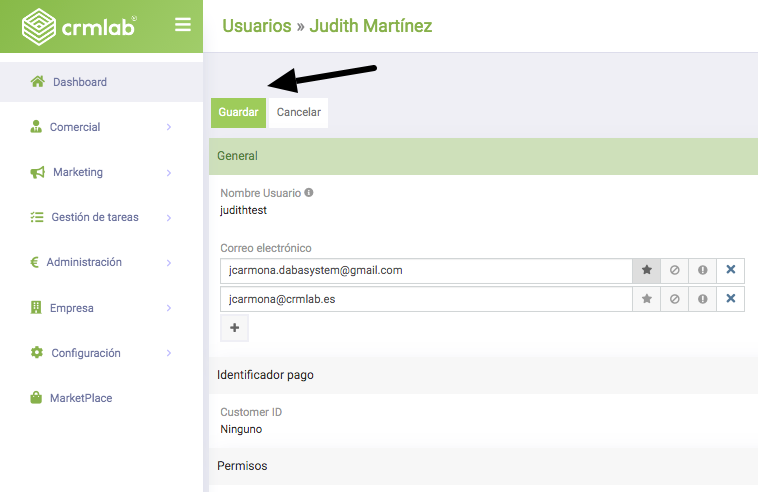758x492 pixels.
Task: Click the exclamation icon on gmail row
Action: [702, 270]
